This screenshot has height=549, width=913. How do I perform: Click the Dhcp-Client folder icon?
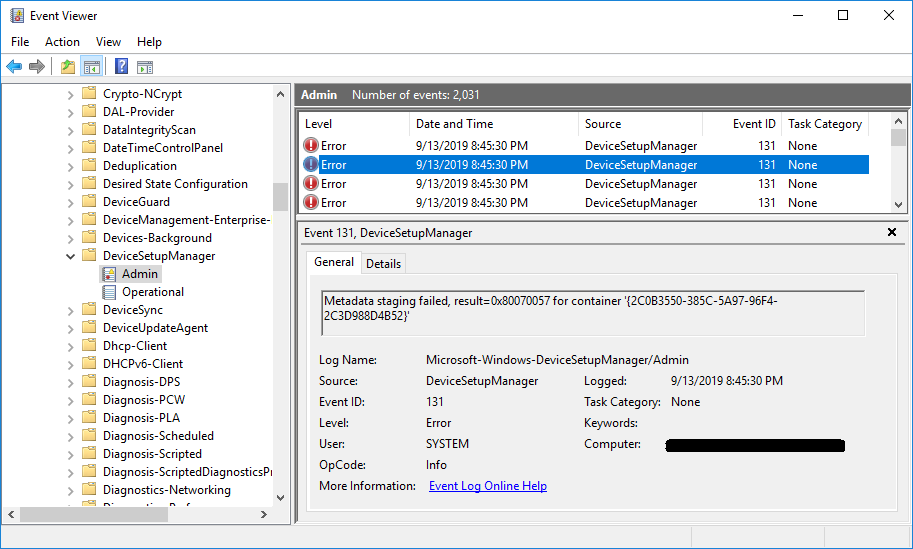tap(89, 345)
